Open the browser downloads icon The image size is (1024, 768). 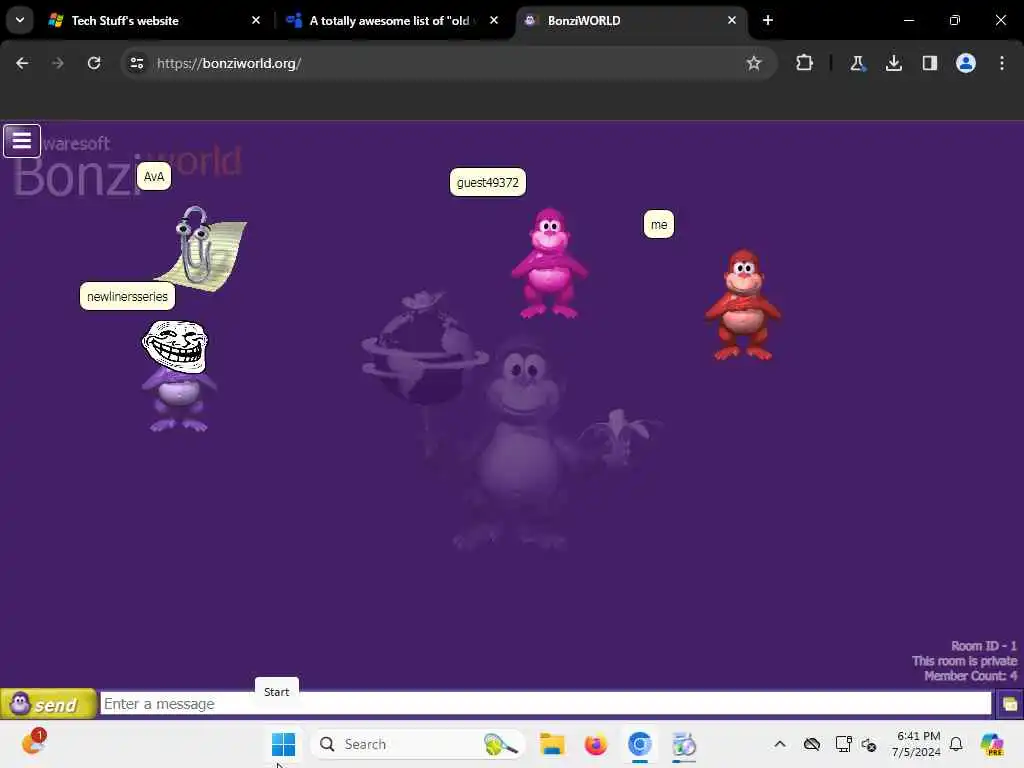tap(894, 63)
